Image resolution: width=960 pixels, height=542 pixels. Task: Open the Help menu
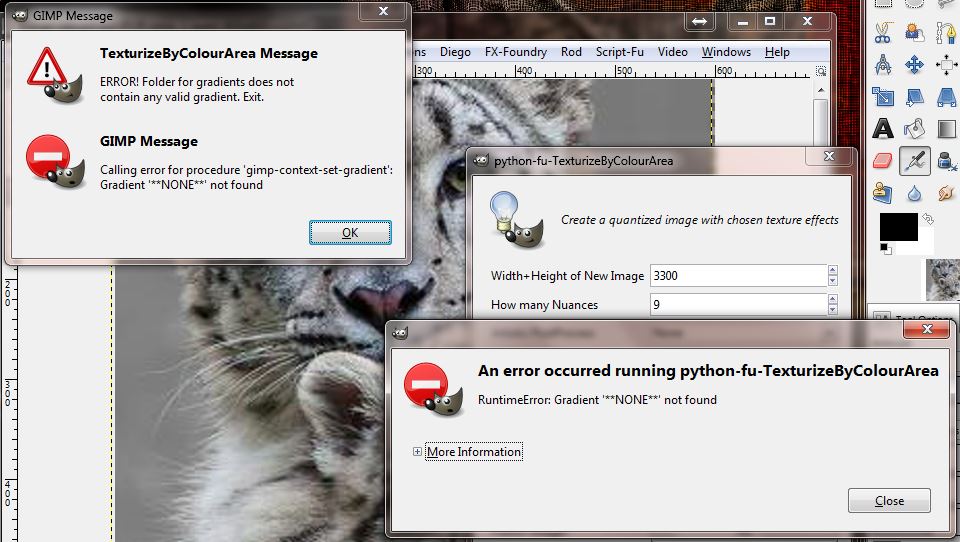(x=777, y=52)
